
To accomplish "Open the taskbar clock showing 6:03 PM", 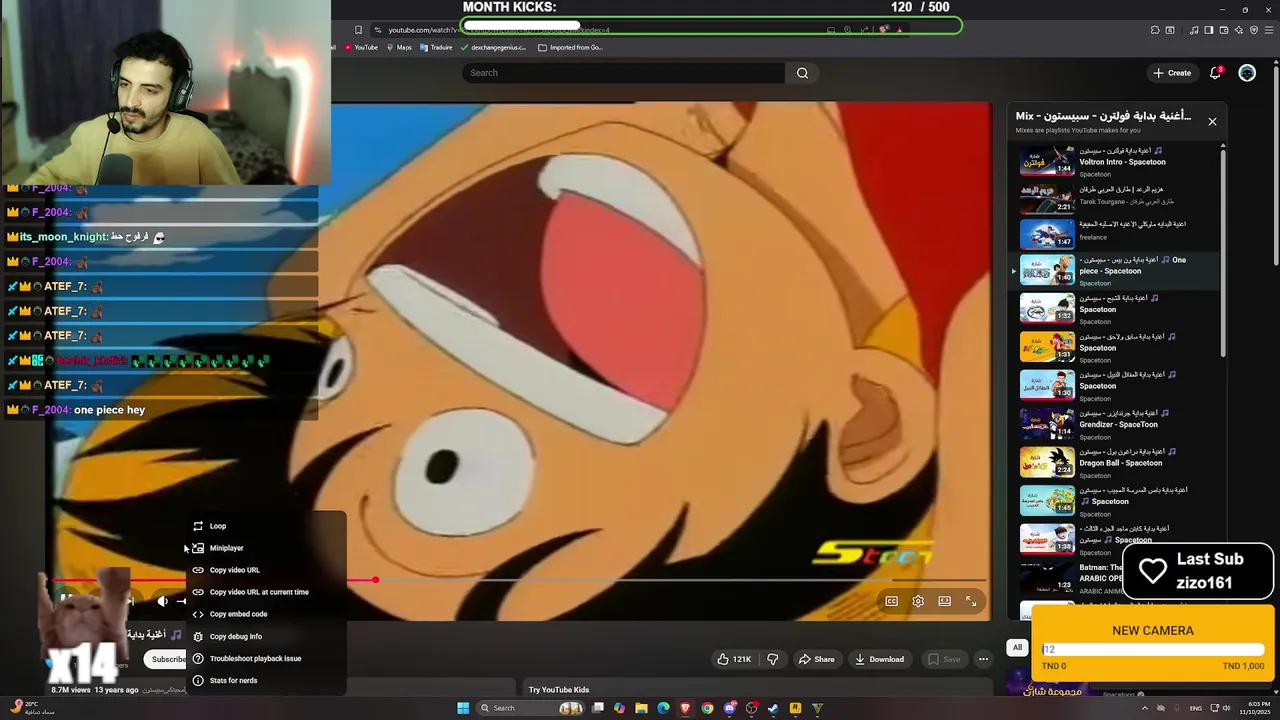I will click(x=1257, y=708).
